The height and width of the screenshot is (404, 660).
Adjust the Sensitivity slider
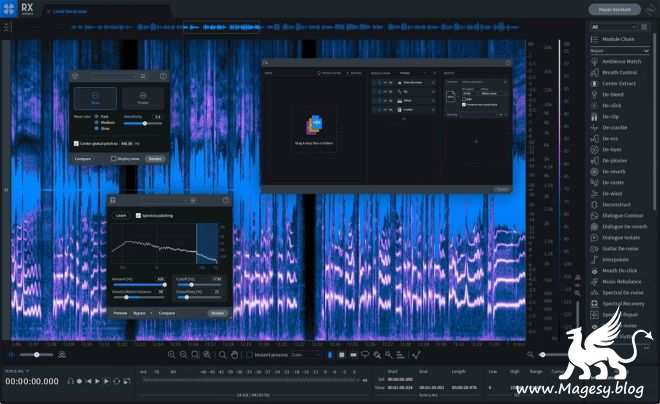[x=143, y=123]
